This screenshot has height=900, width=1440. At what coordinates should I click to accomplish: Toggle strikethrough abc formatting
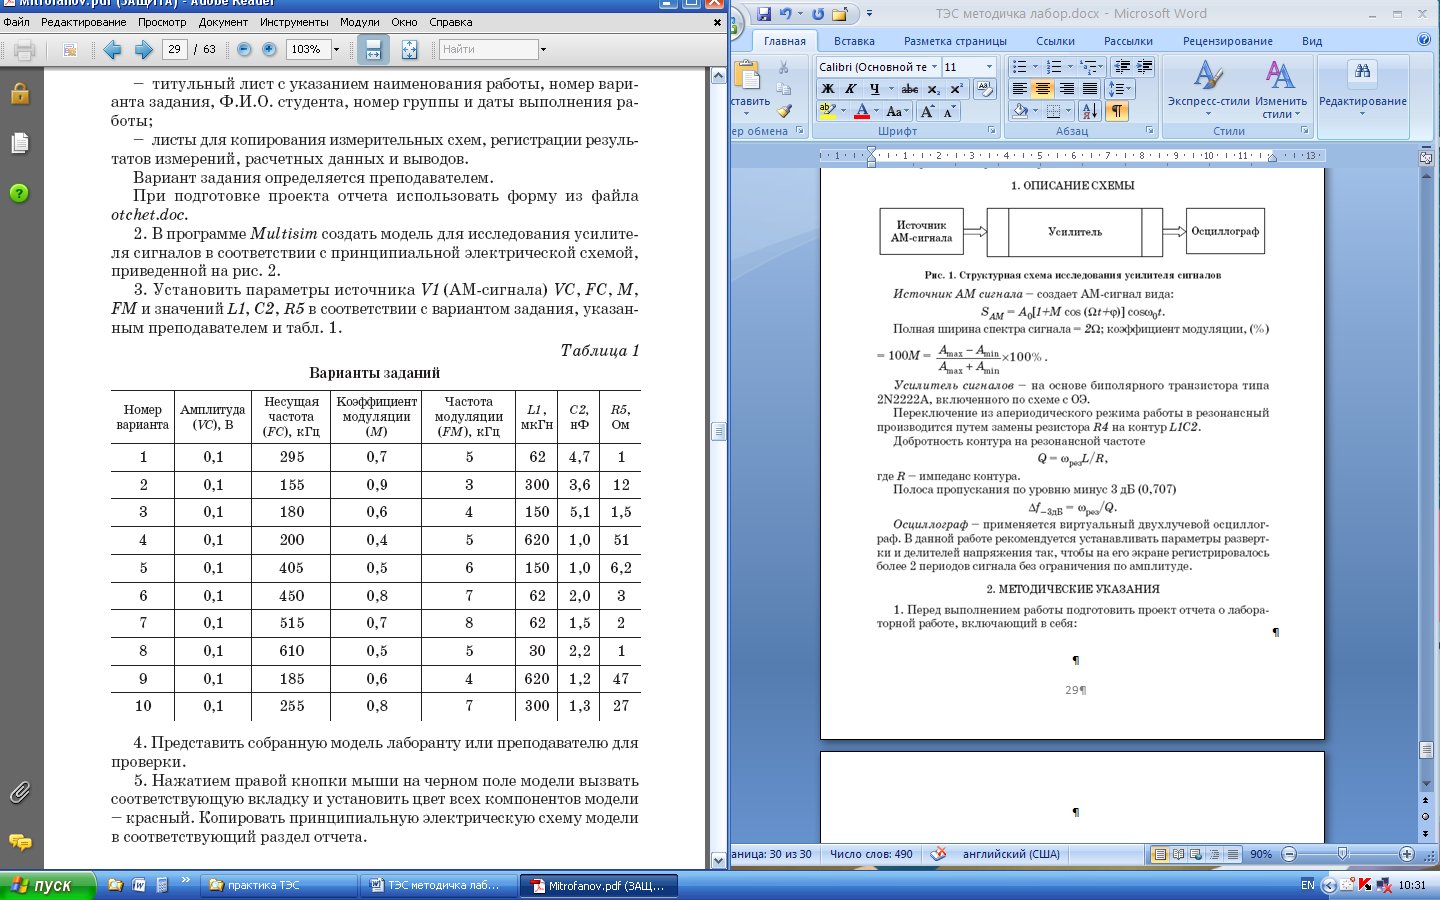(x=910, y=89)
